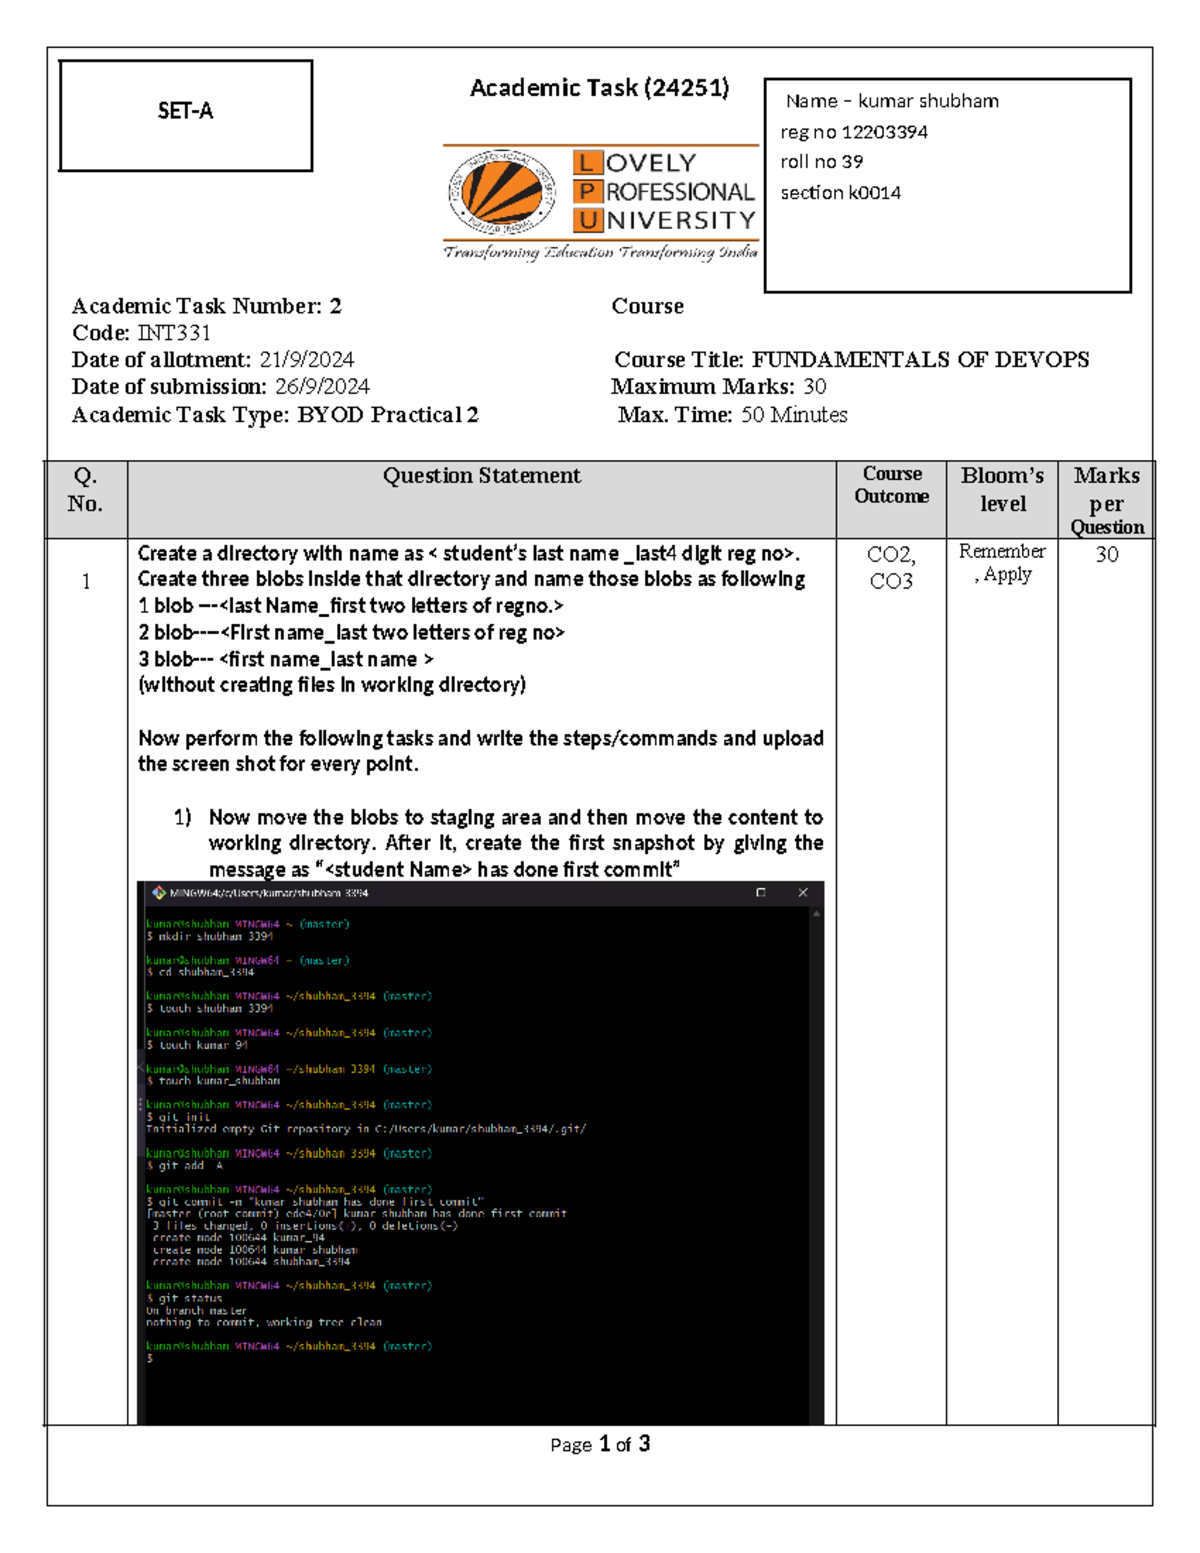
Task: Click 'Course Title: FUNDAMENTALS OF DEVOPS'
Action: (852, 360)
